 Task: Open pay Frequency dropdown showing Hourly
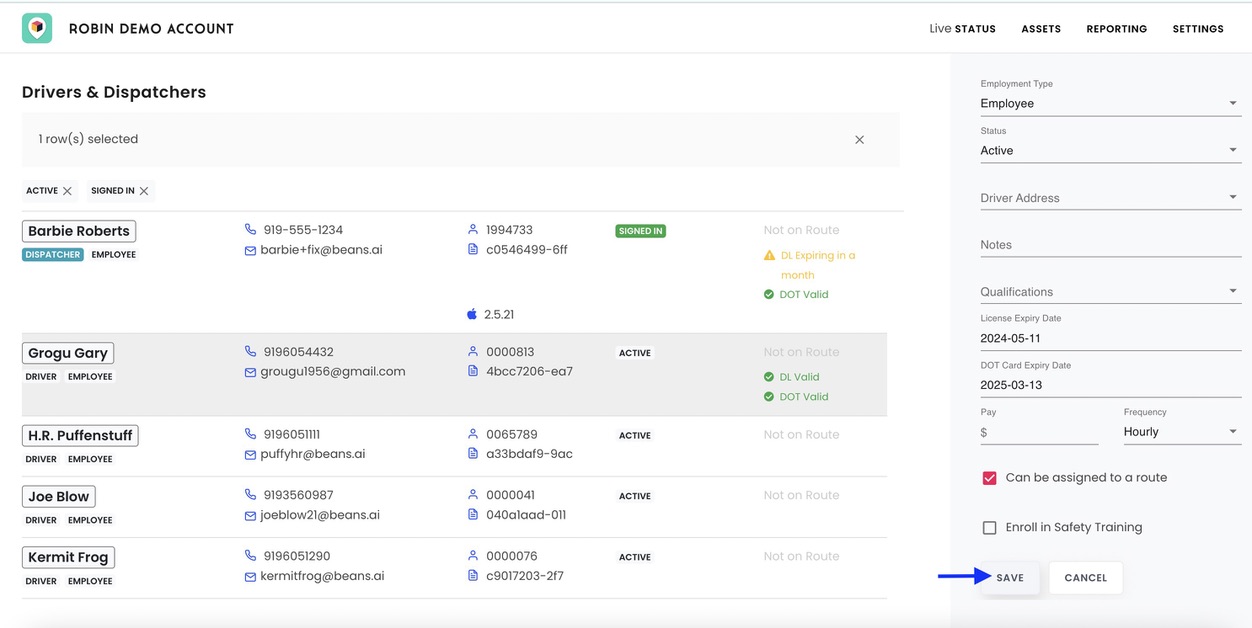pos(1182,432)
